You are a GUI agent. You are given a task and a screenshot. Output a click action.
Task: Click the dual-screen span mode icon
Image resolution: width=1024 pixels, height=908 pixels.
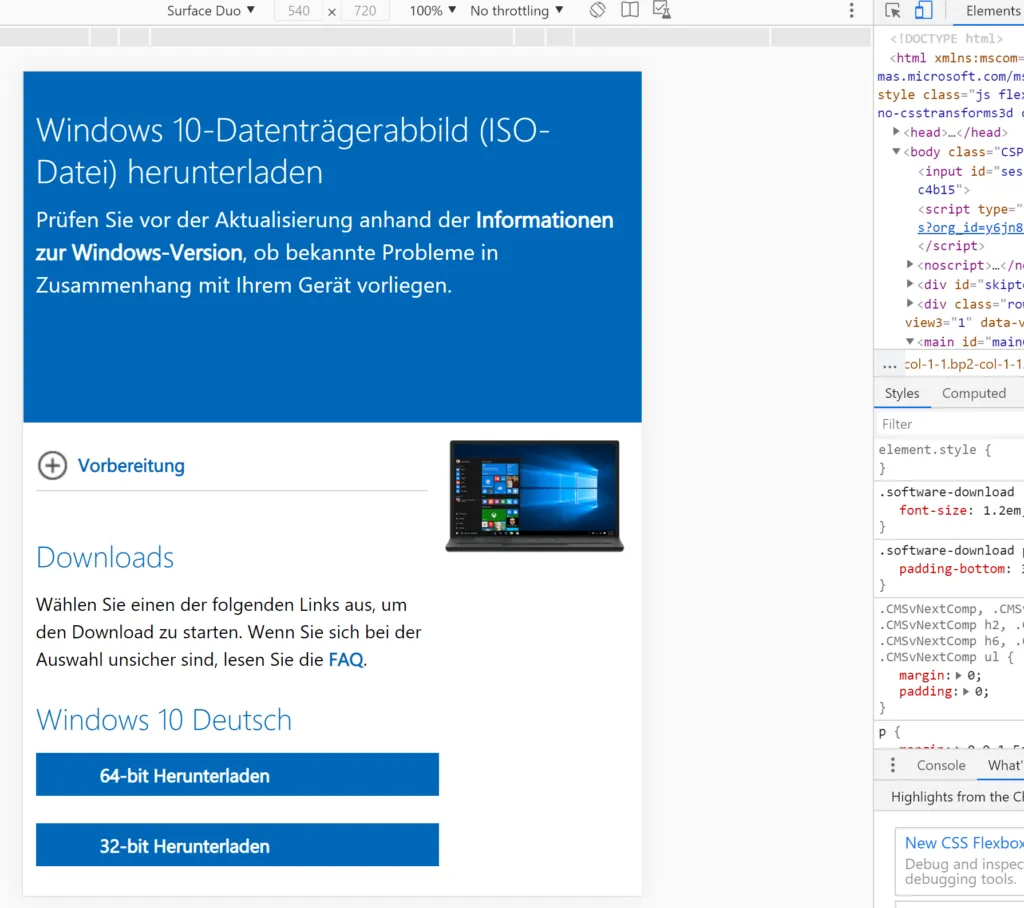pyautogui.click(x=630, y=11)
